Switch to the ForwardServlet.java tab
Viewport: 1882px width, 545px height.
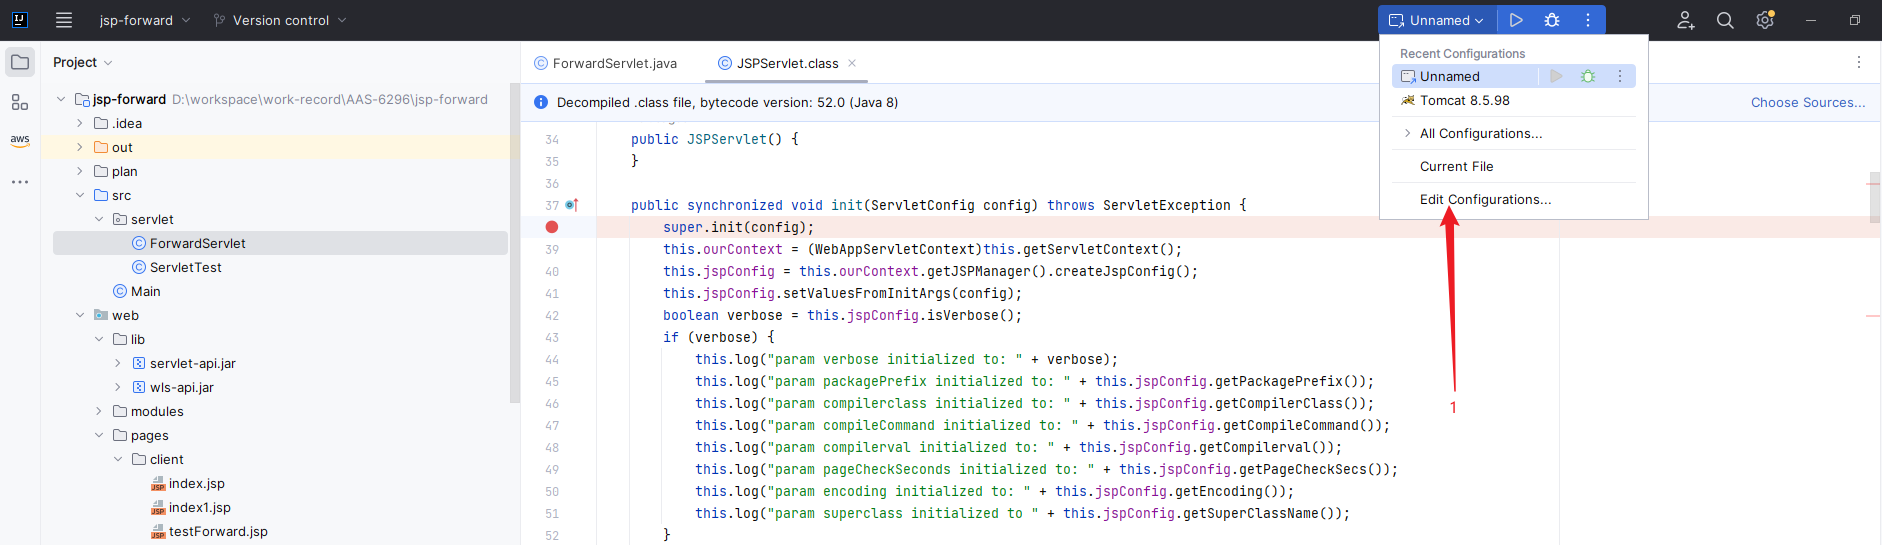pyautogui.click(x=614, y=63)
